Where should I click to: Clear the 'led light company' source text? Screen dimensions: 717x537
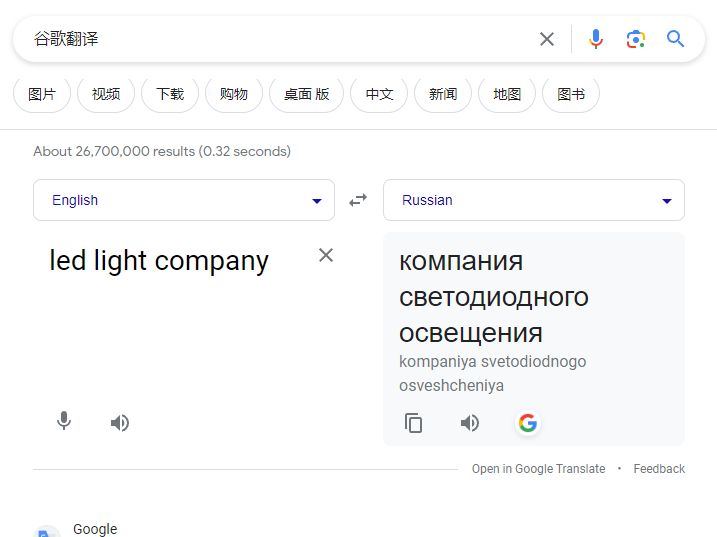[x=326, y=255]
